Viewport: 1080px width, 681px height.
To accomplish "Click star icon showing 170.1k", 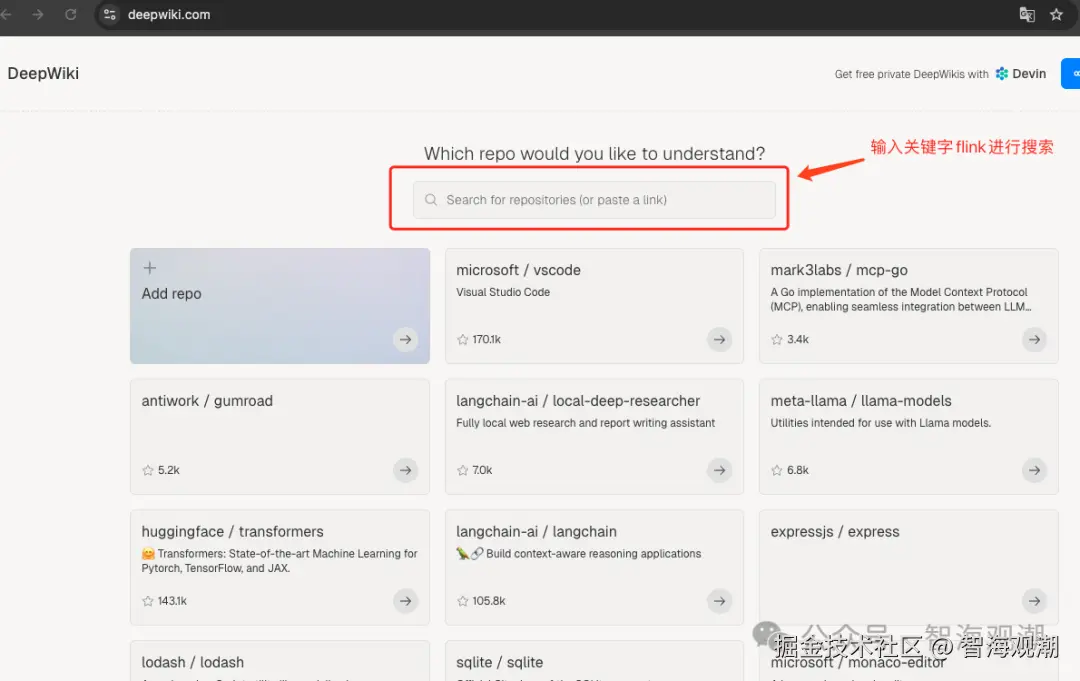I will coord(462,339).
